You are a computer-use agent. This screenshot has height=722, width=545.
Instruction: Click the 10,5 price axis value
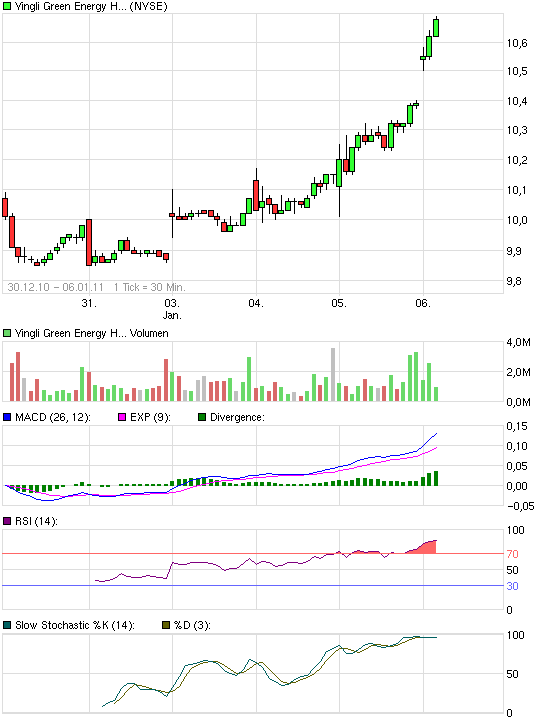pyautogui.click(x=517, y=71)
